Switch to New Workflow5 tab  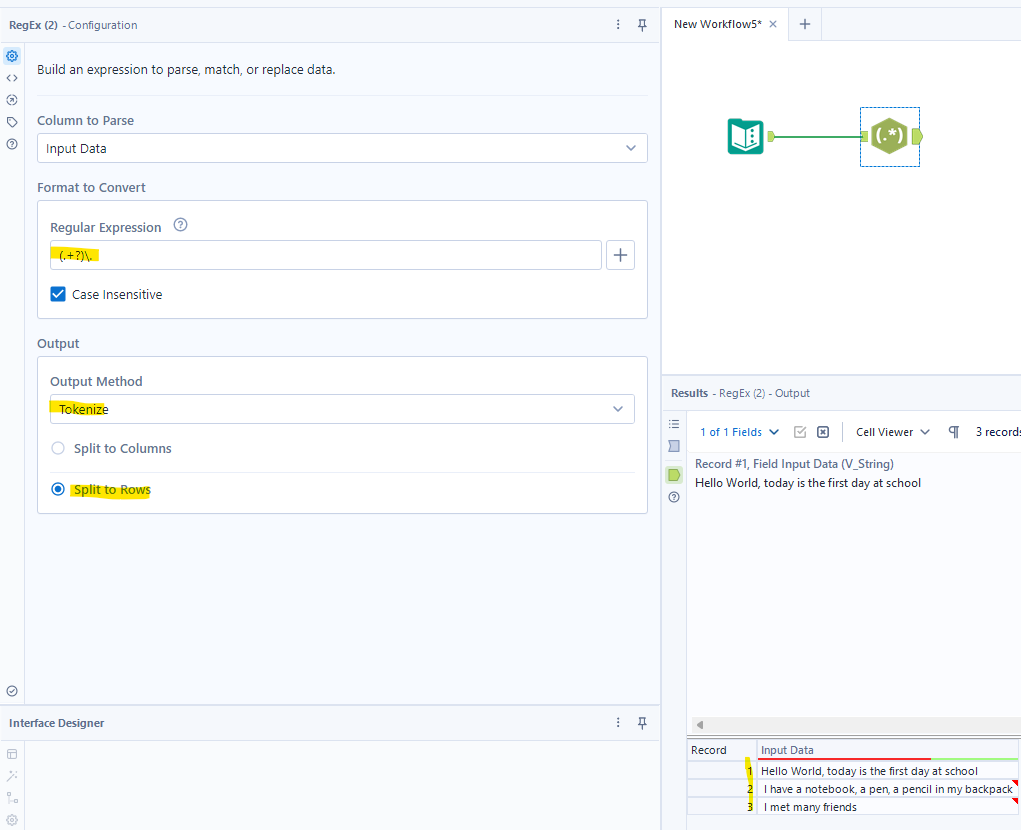[x=717, y=24]
